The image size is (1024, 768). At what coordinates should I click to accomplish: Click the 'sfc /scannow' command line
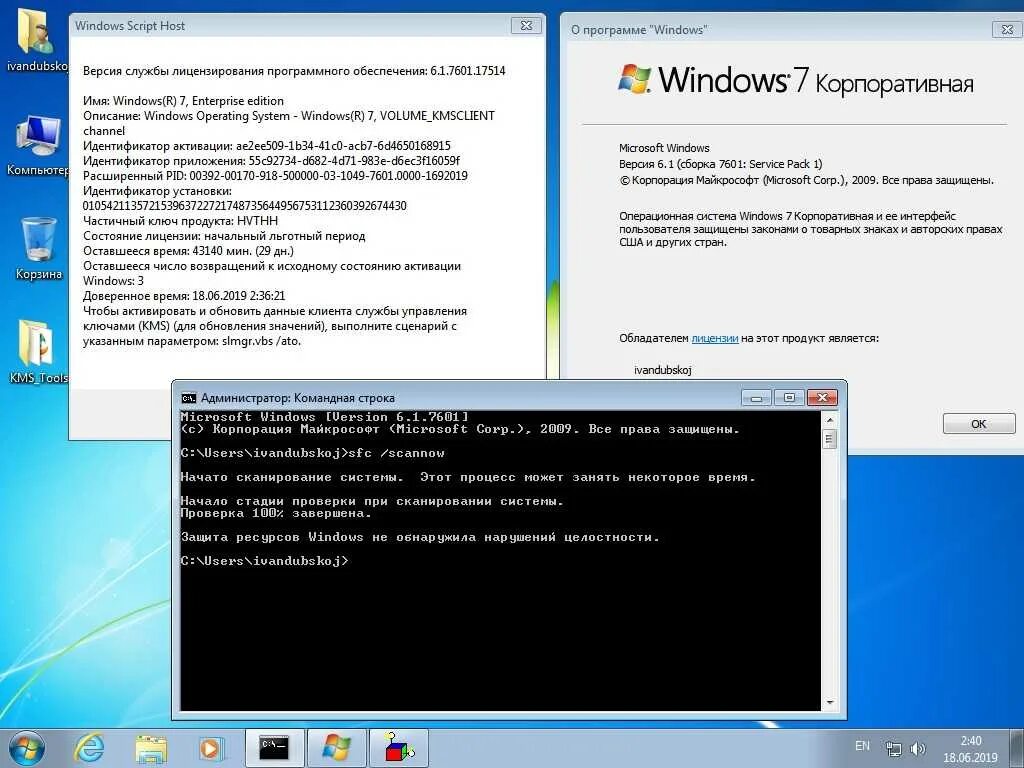click(312, 453)
